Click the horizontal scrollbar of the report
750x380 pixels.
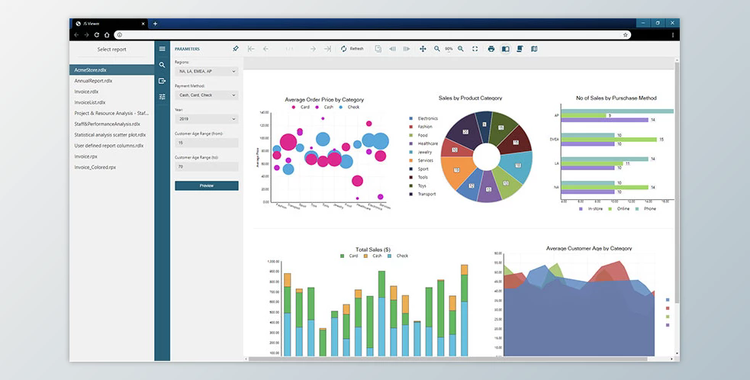448,359
